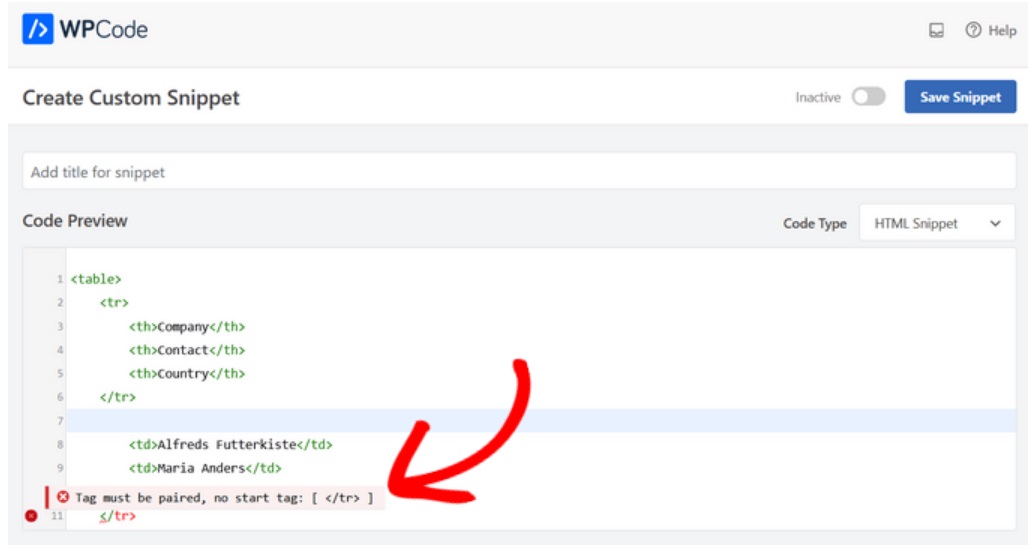
Task: Click the 'Tag must be paired' error message
Action: [x=224, y=497]
